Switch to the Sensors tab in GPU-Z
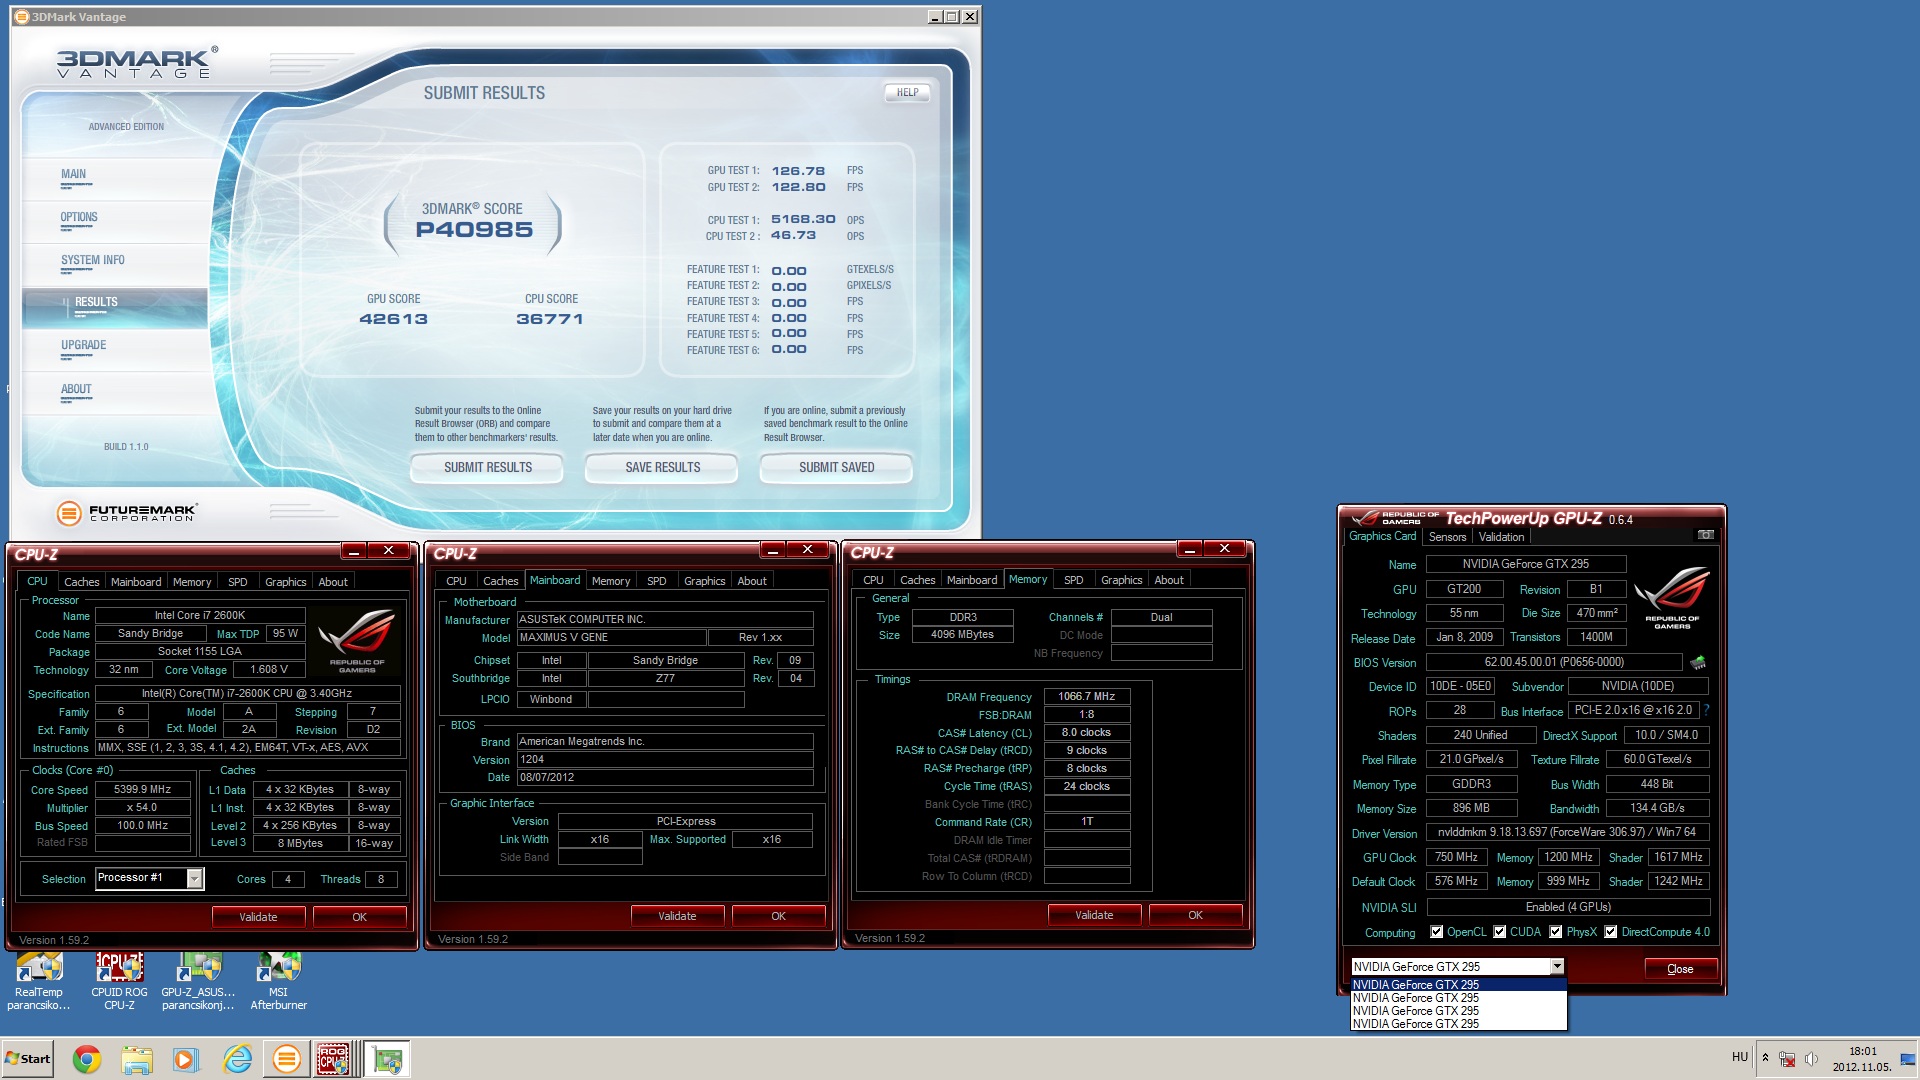1920x1080 pixels. (x=1447, y=537)
